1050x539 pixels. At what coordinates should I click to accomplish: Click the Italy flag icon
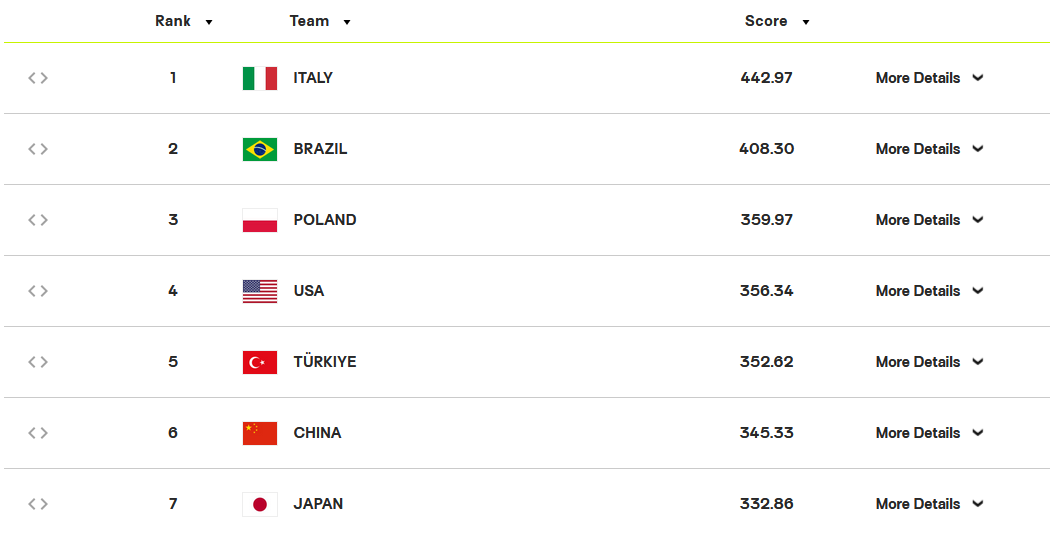[260, 78]
